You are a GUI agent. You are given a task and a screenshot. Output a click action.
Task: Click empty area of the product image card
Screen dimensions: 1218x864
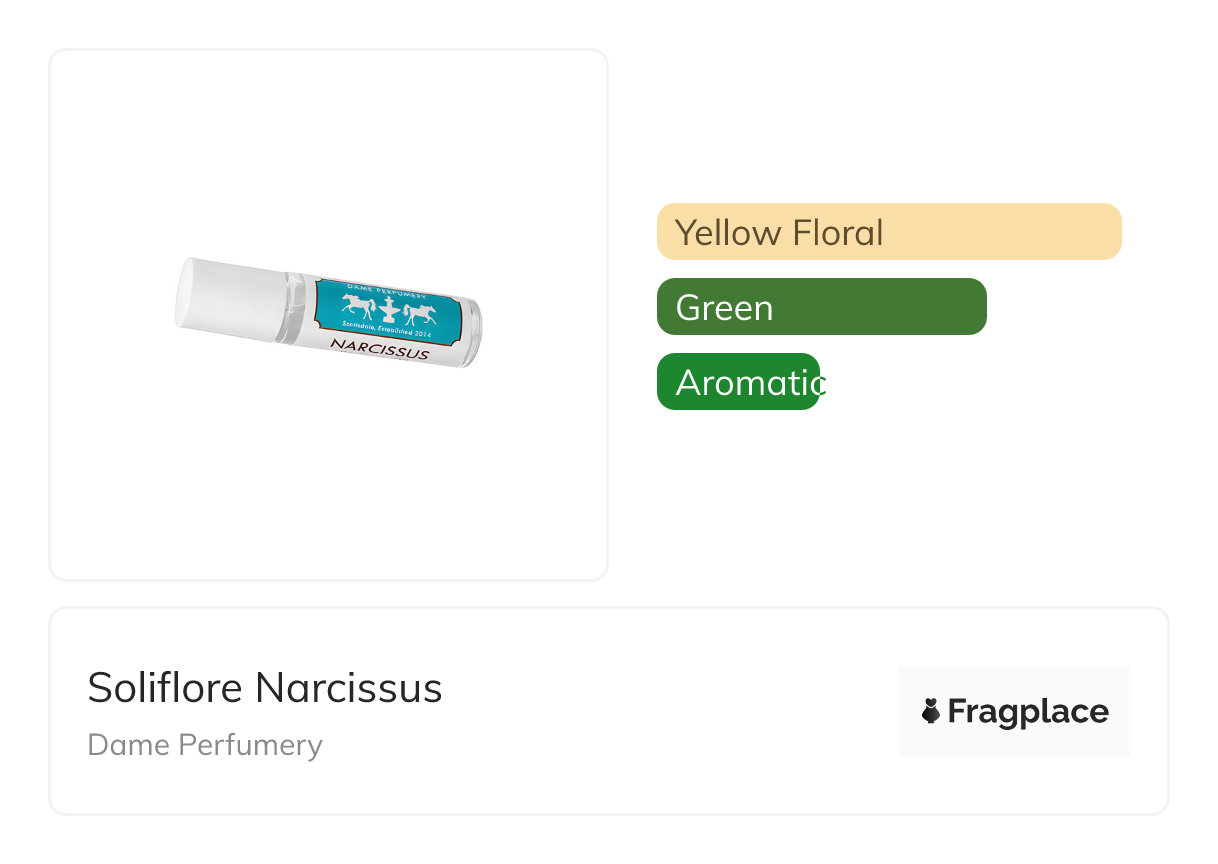coord(328,480)
